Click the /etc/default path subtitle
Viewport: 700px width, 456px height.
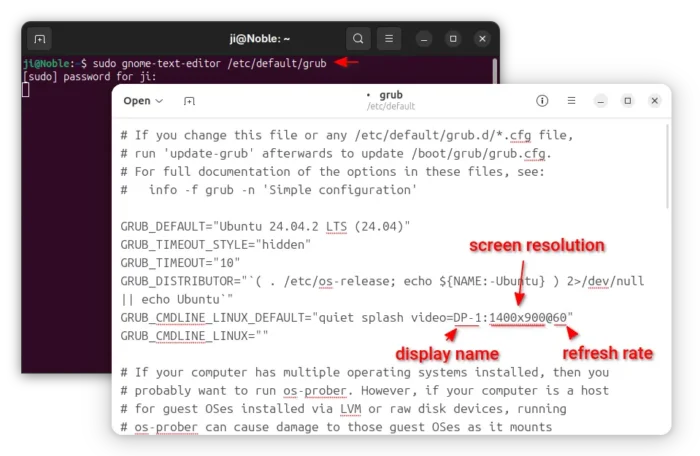click(391, 106)
